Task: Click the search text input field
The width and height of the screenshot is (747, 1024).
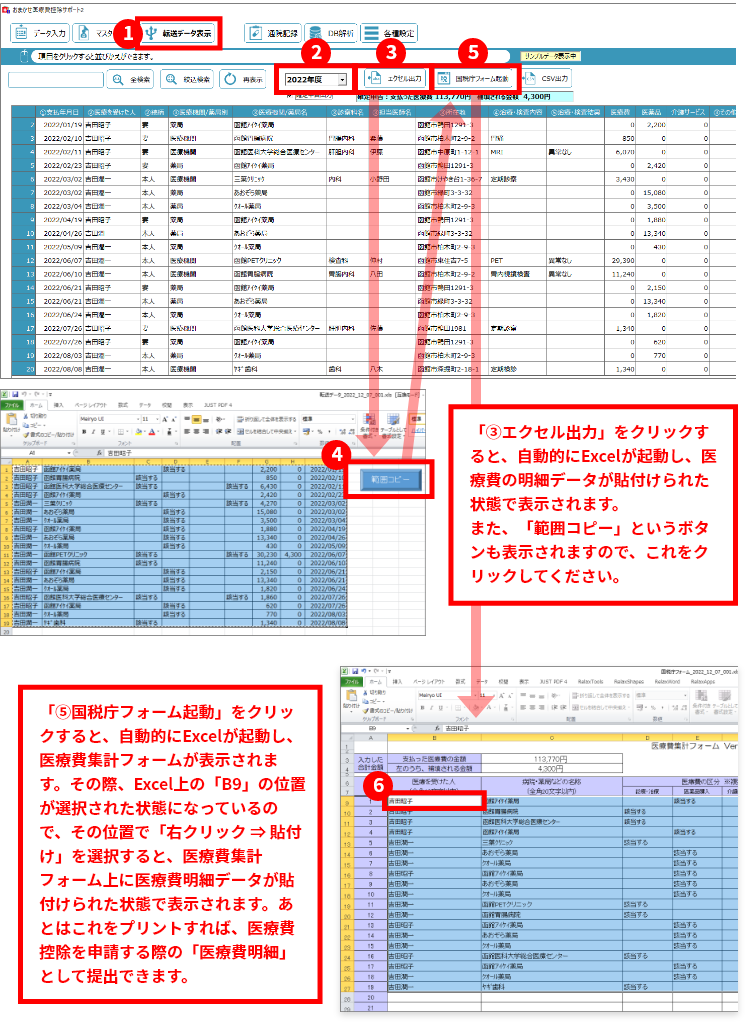Action: (54, 79)
